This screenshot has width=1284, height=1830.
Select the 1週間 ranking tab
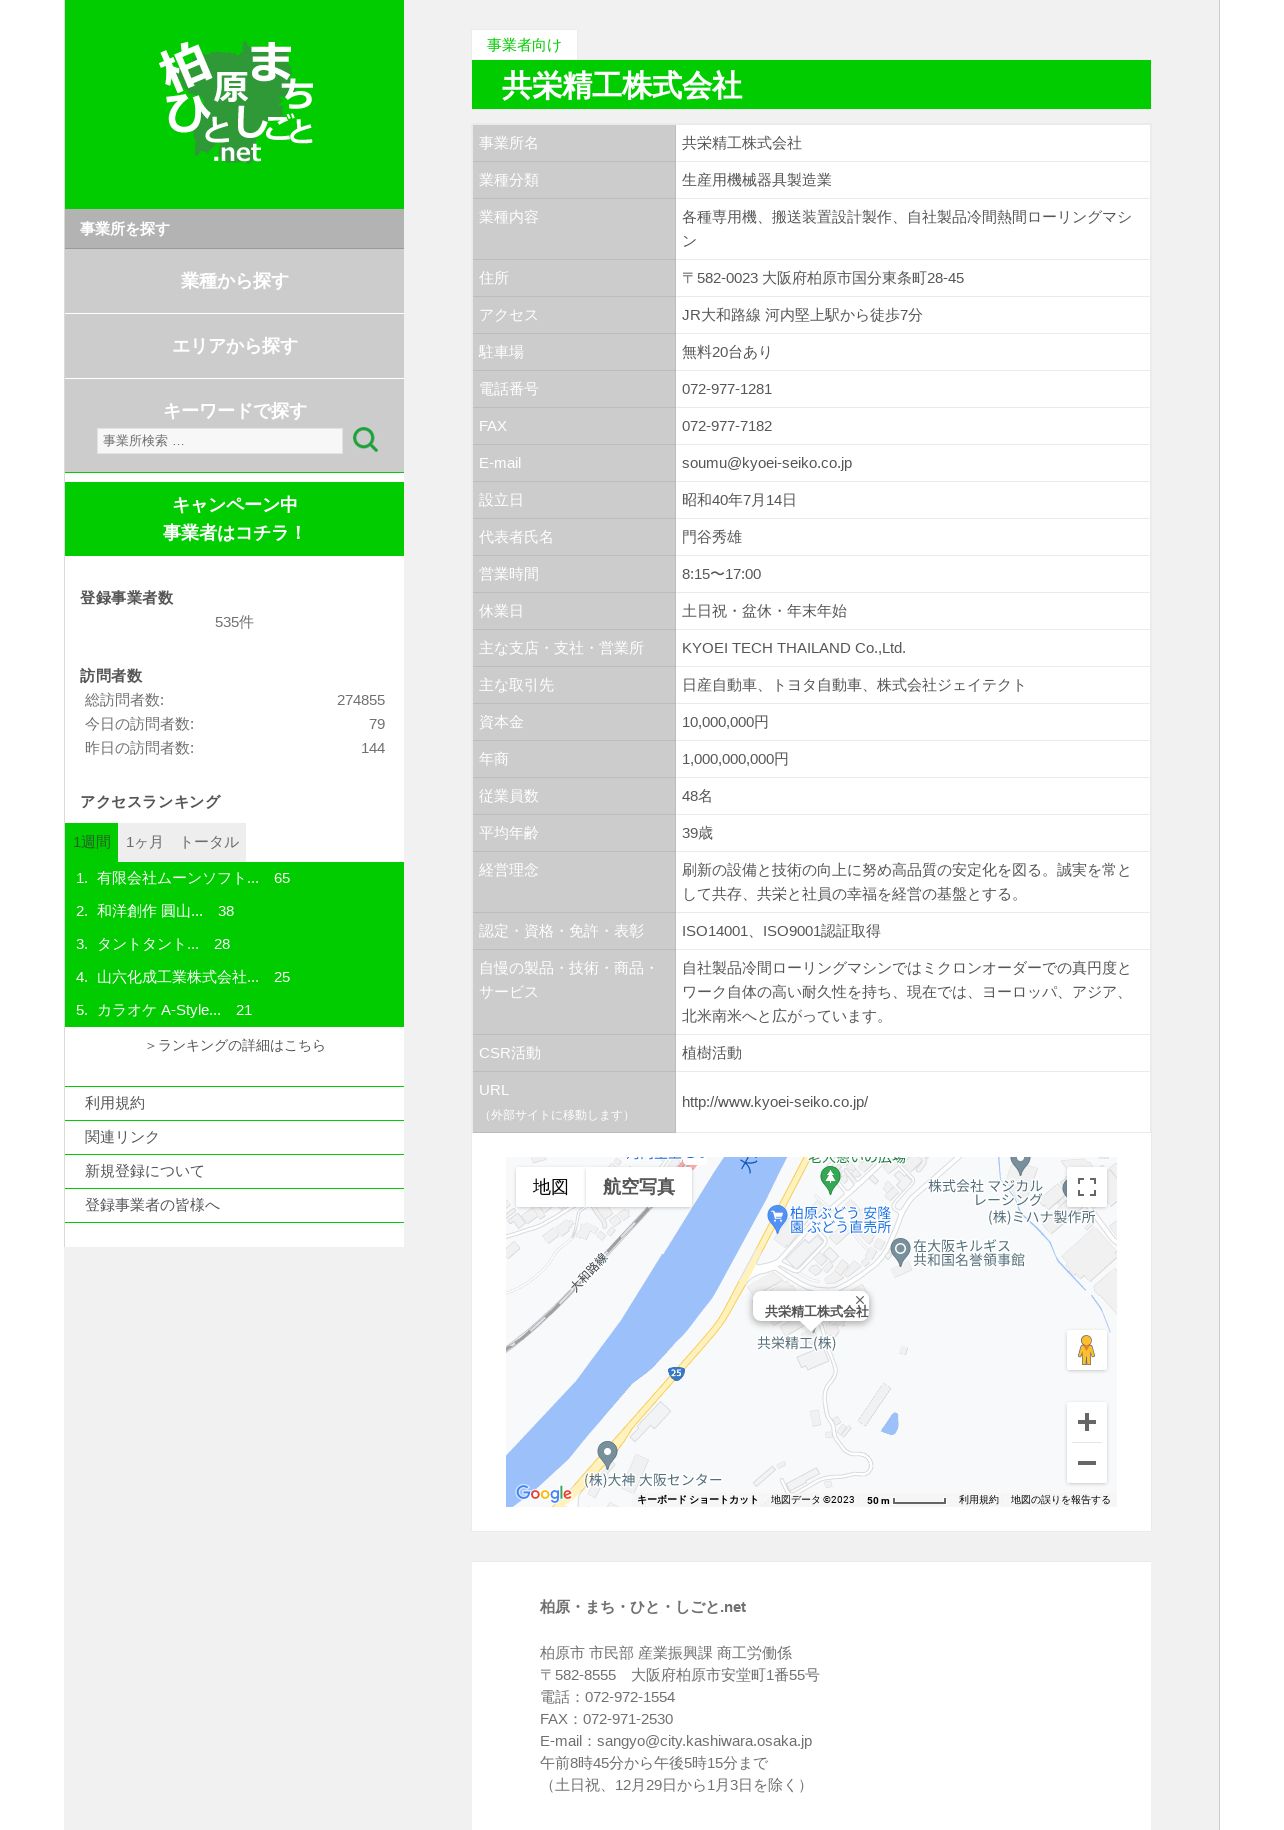click(91, 842)
